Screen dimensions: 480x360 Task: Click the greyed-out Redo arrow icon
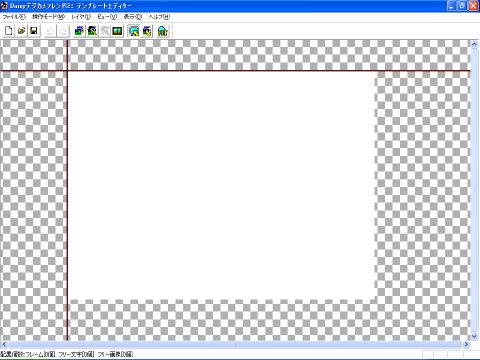tap(63, 31)
